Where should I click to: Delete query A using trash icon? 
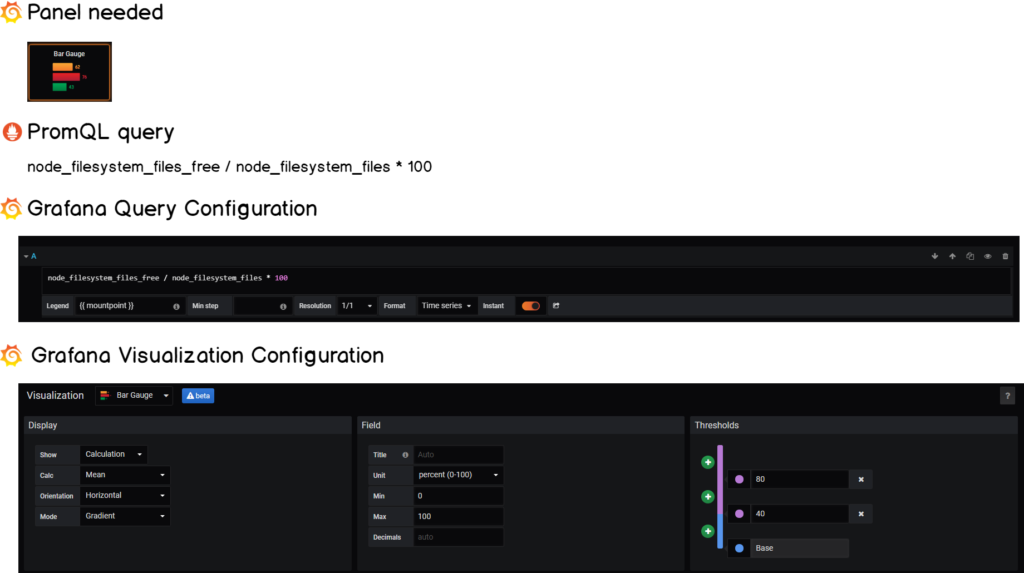[x=1005, y=256]
